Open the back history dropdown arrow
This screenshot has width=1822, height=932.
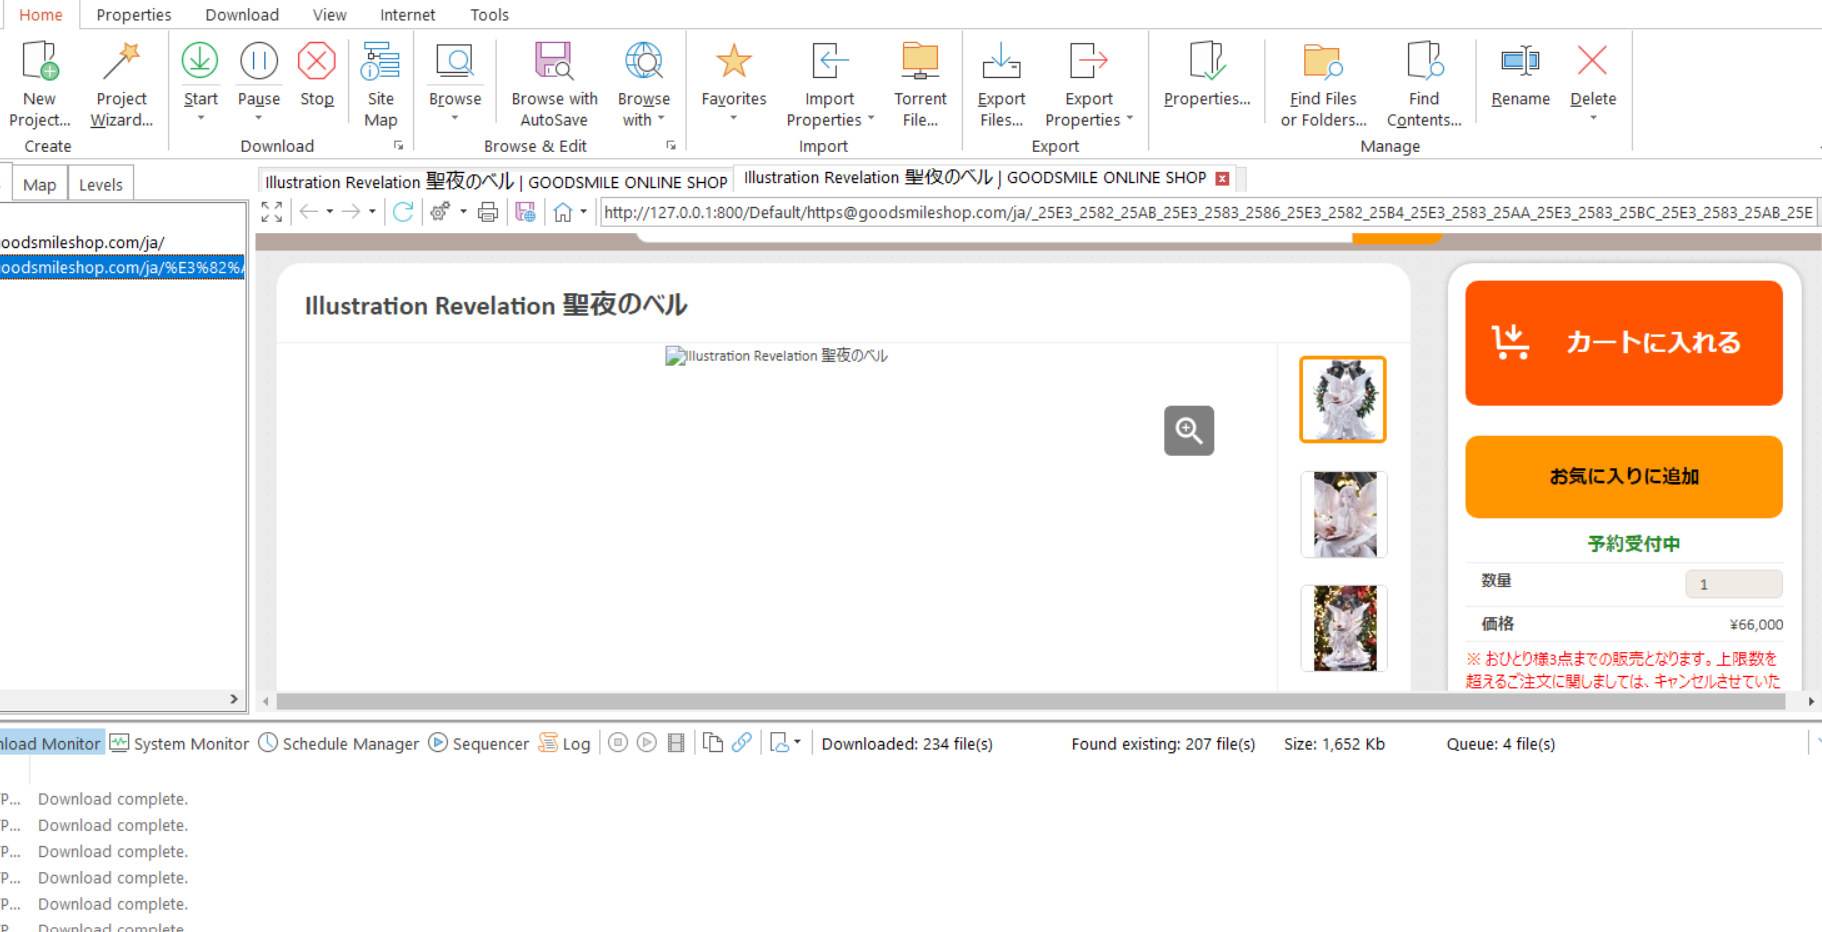tap(329, 212)
